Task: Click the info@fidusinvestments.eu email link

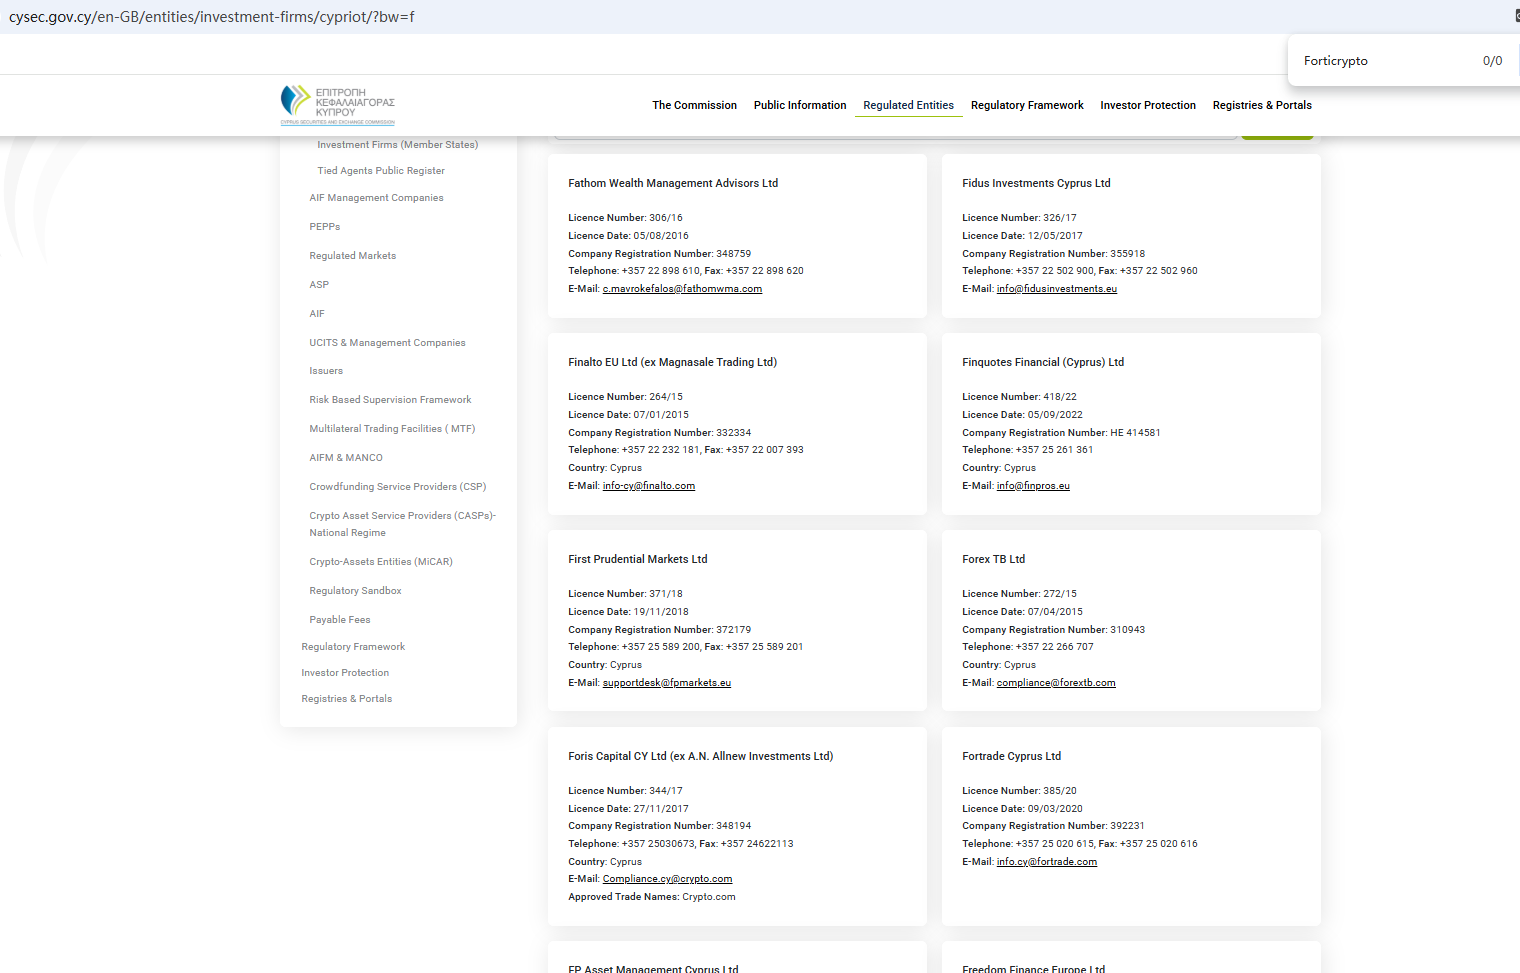Action: (1056, 289)
